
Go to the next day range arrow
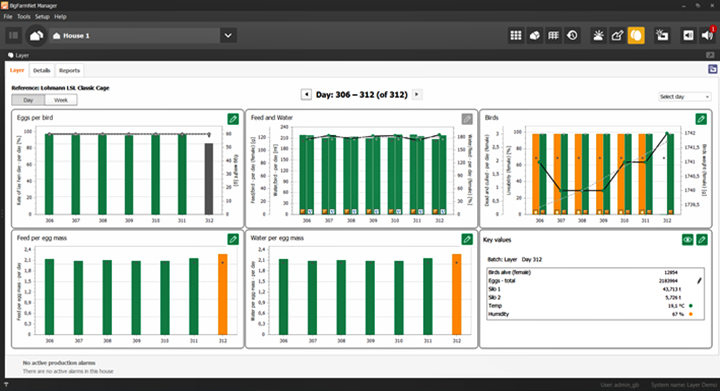tap(416, 95)
